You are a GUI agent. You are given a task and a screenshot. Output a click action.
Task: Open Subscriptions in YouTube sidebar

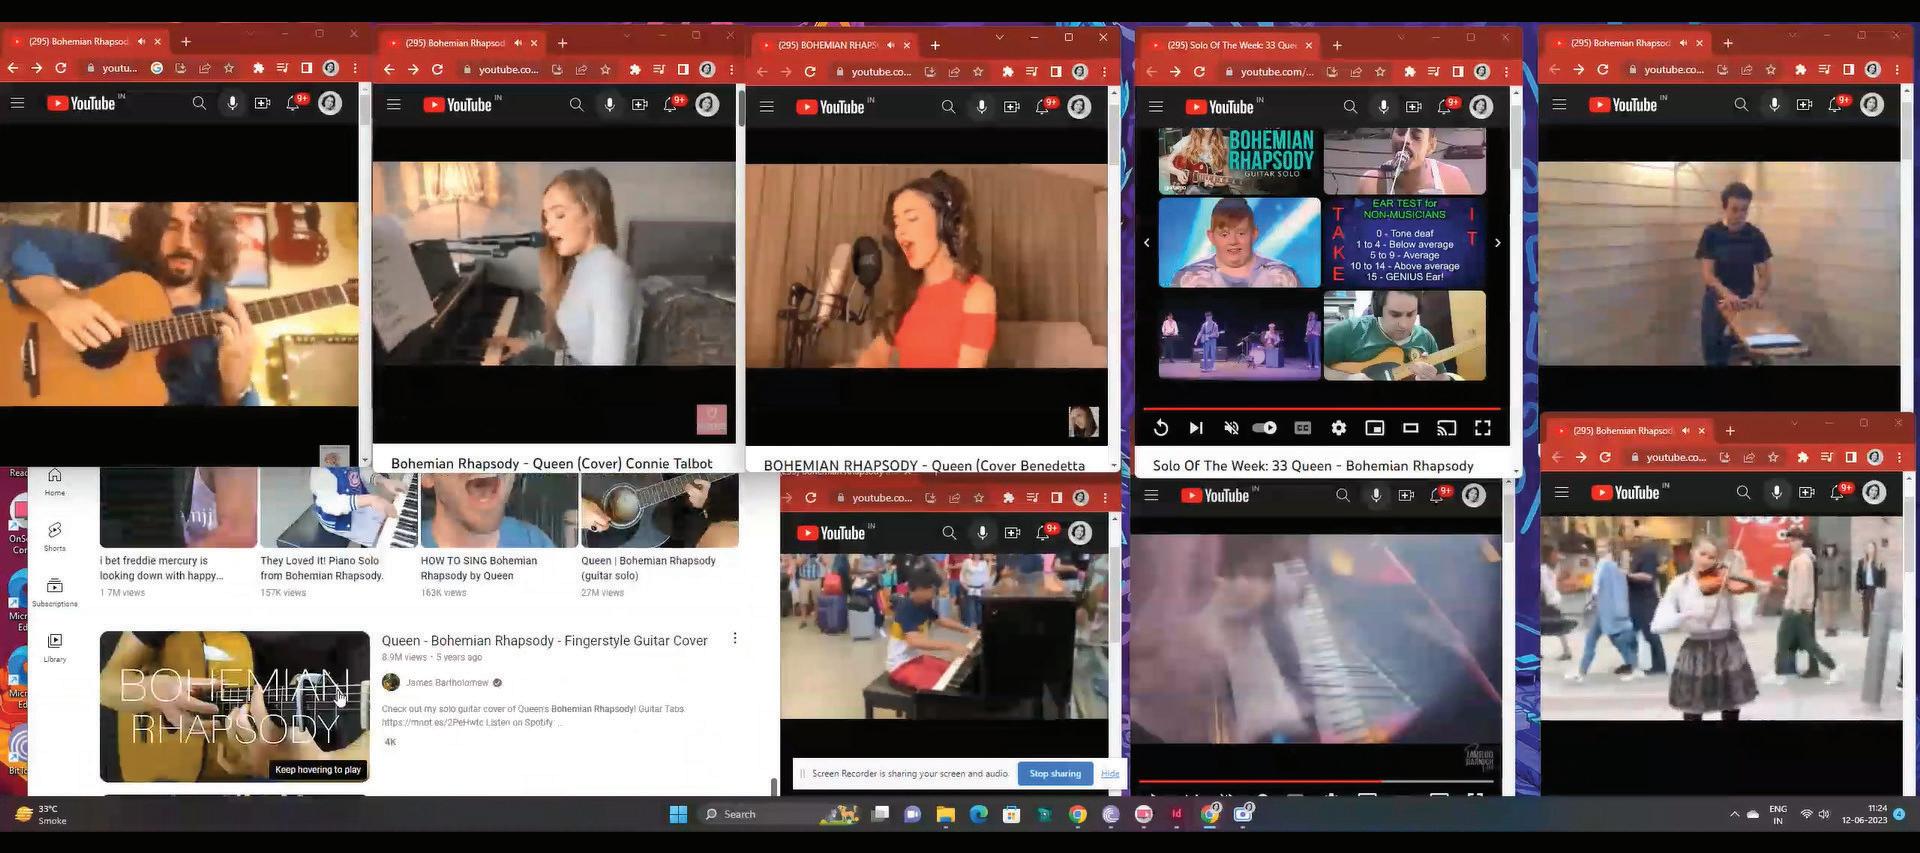pyautogui.click(x=55, y=592)
